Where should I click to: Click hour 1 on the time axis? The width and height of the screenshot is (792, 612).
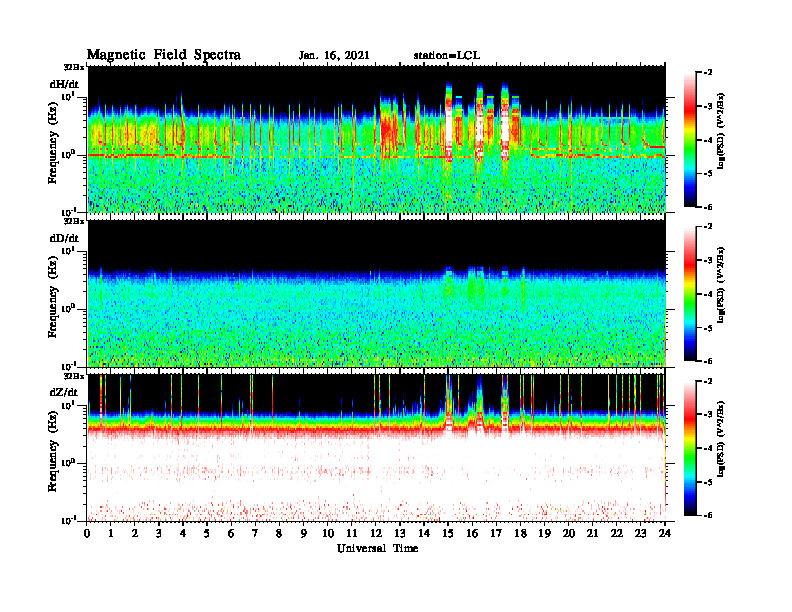click(x=111, y=534)
